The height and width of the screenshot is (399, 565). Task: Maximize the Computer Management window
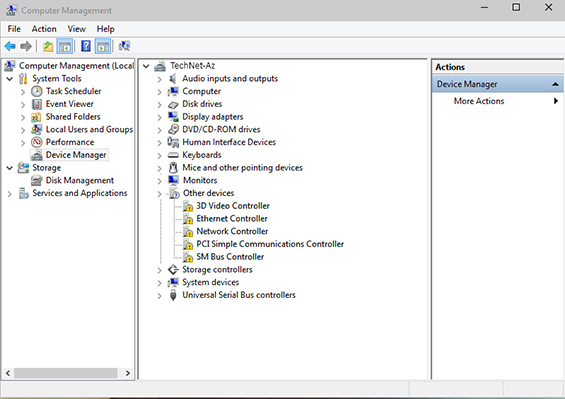click(516, 7)
